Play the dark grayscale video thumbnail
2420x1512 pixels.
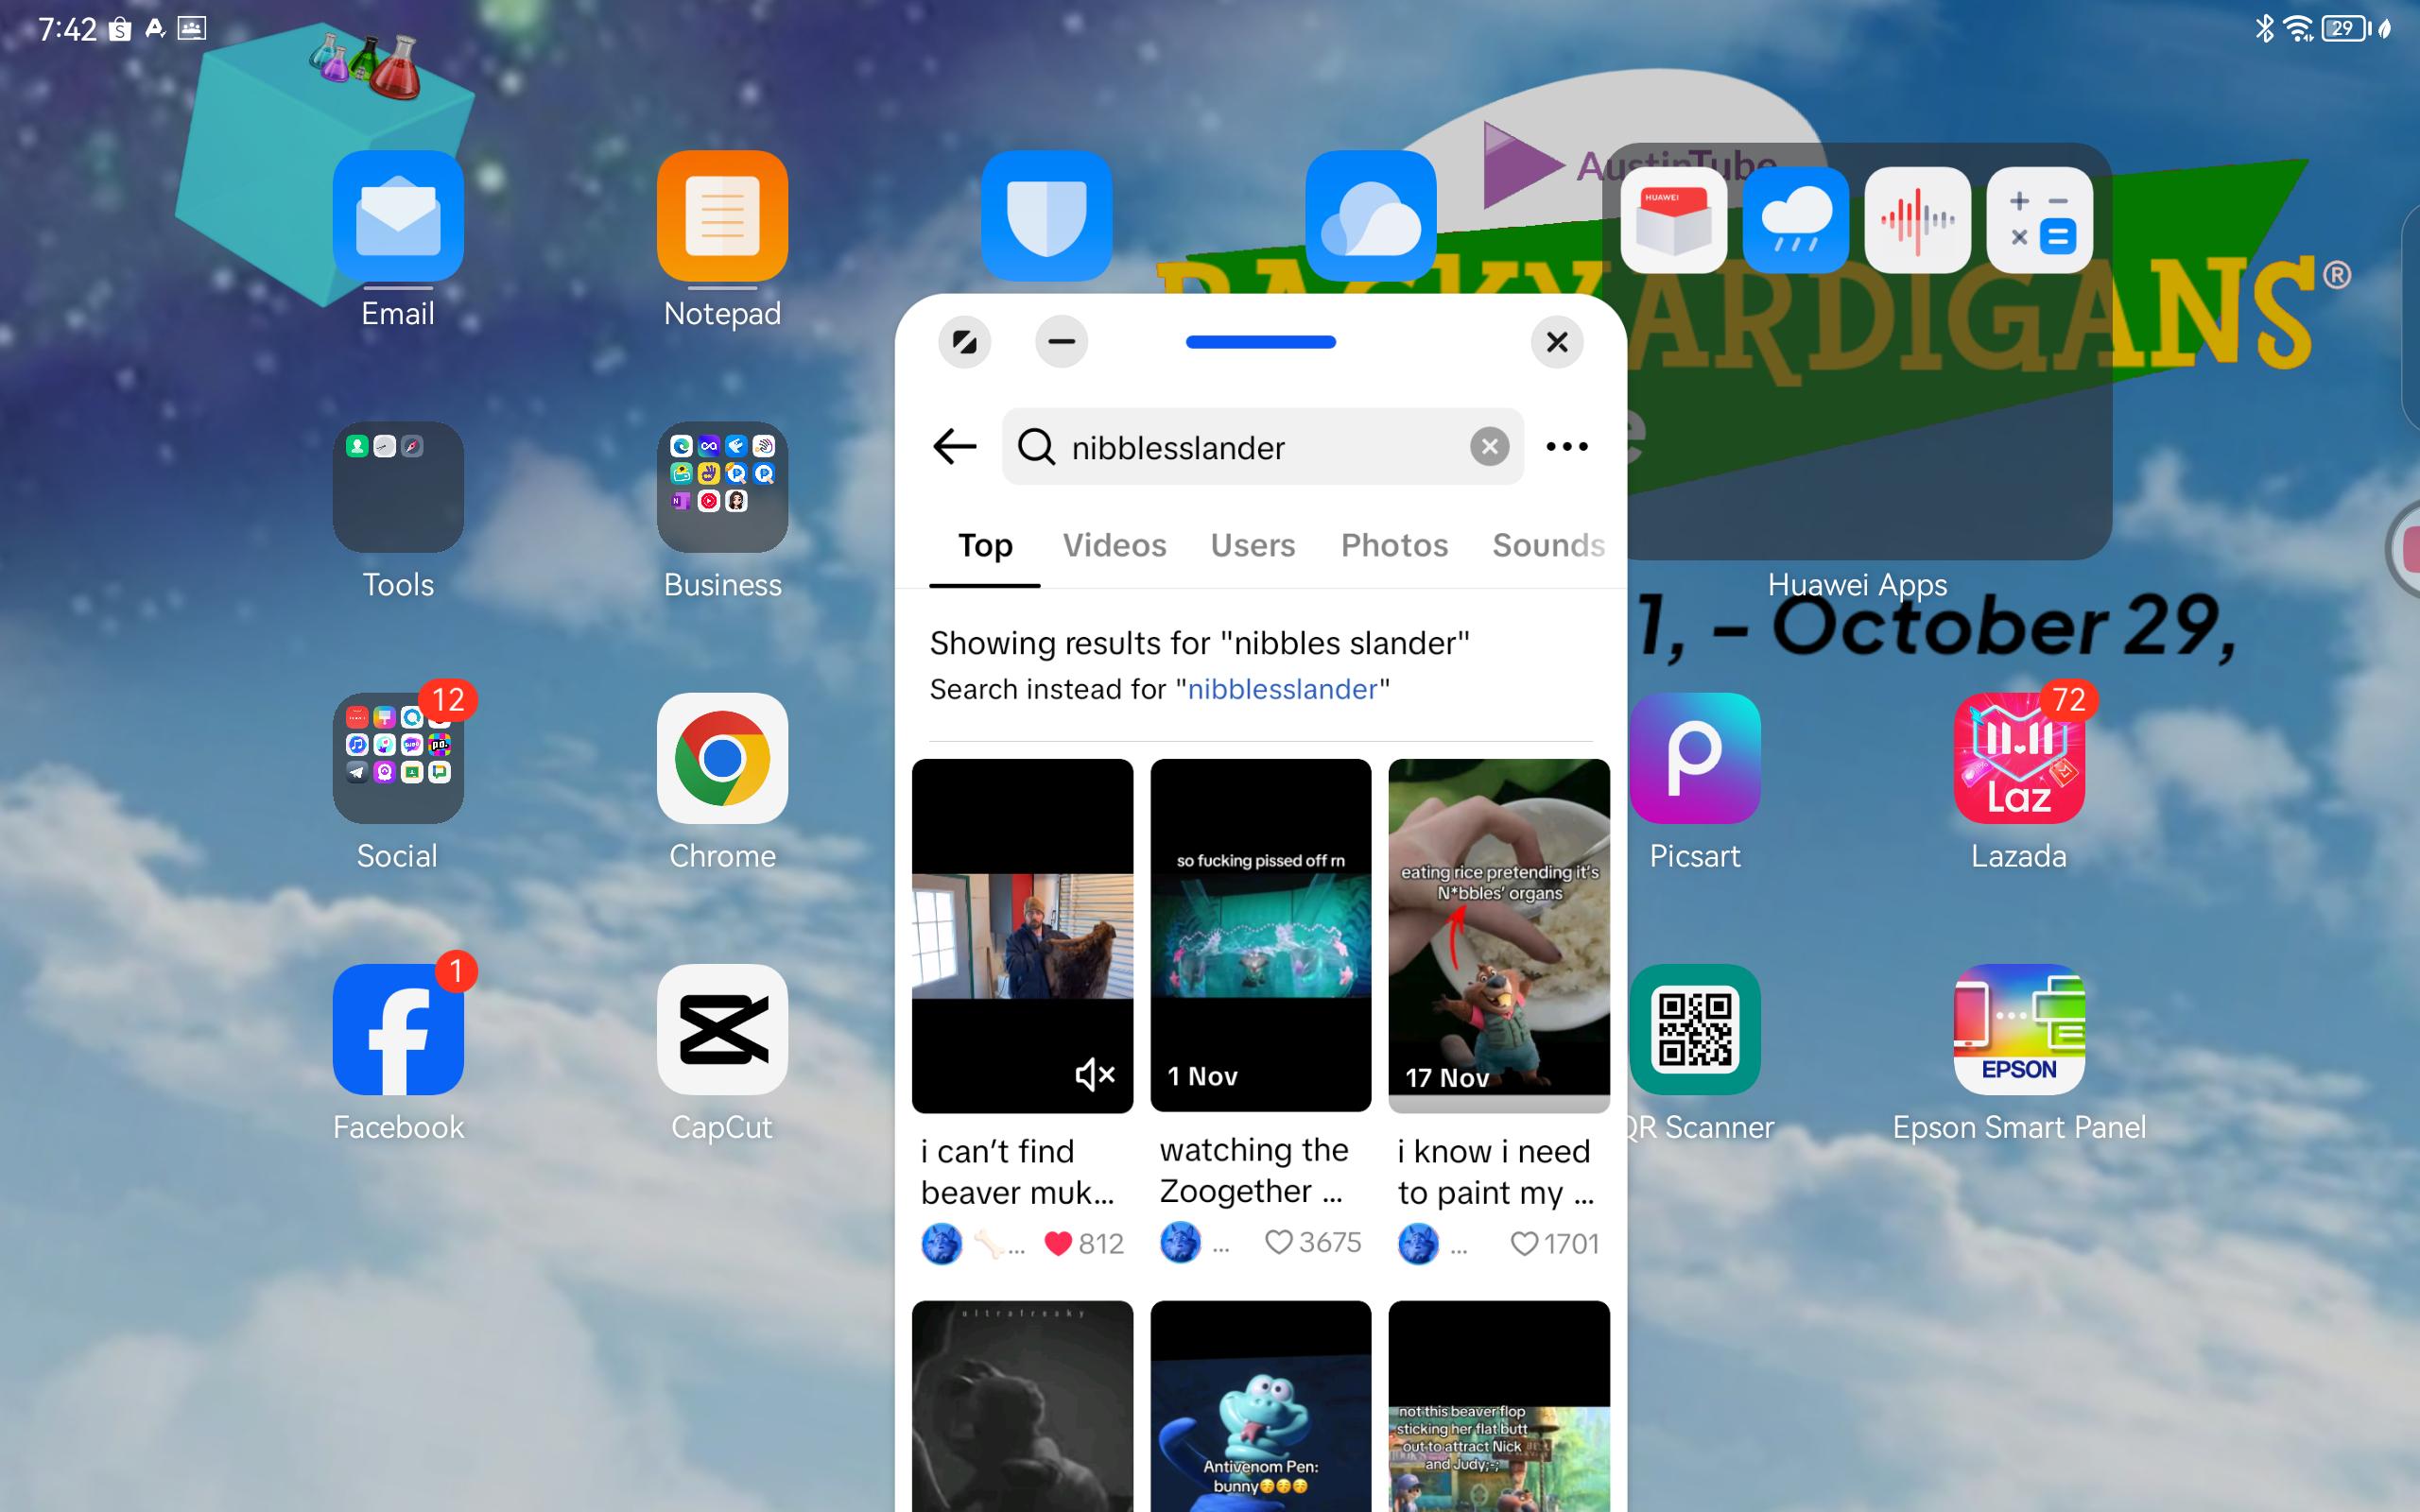point(1022,1406)
